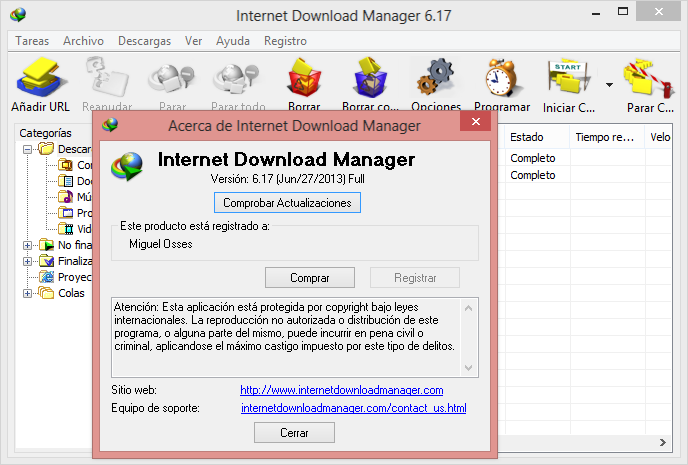Viewport: 688px width, 465px height.
Task: Click the large IDM globe logo in dialog
Action: pyautogui.click(x=128, y=166)
